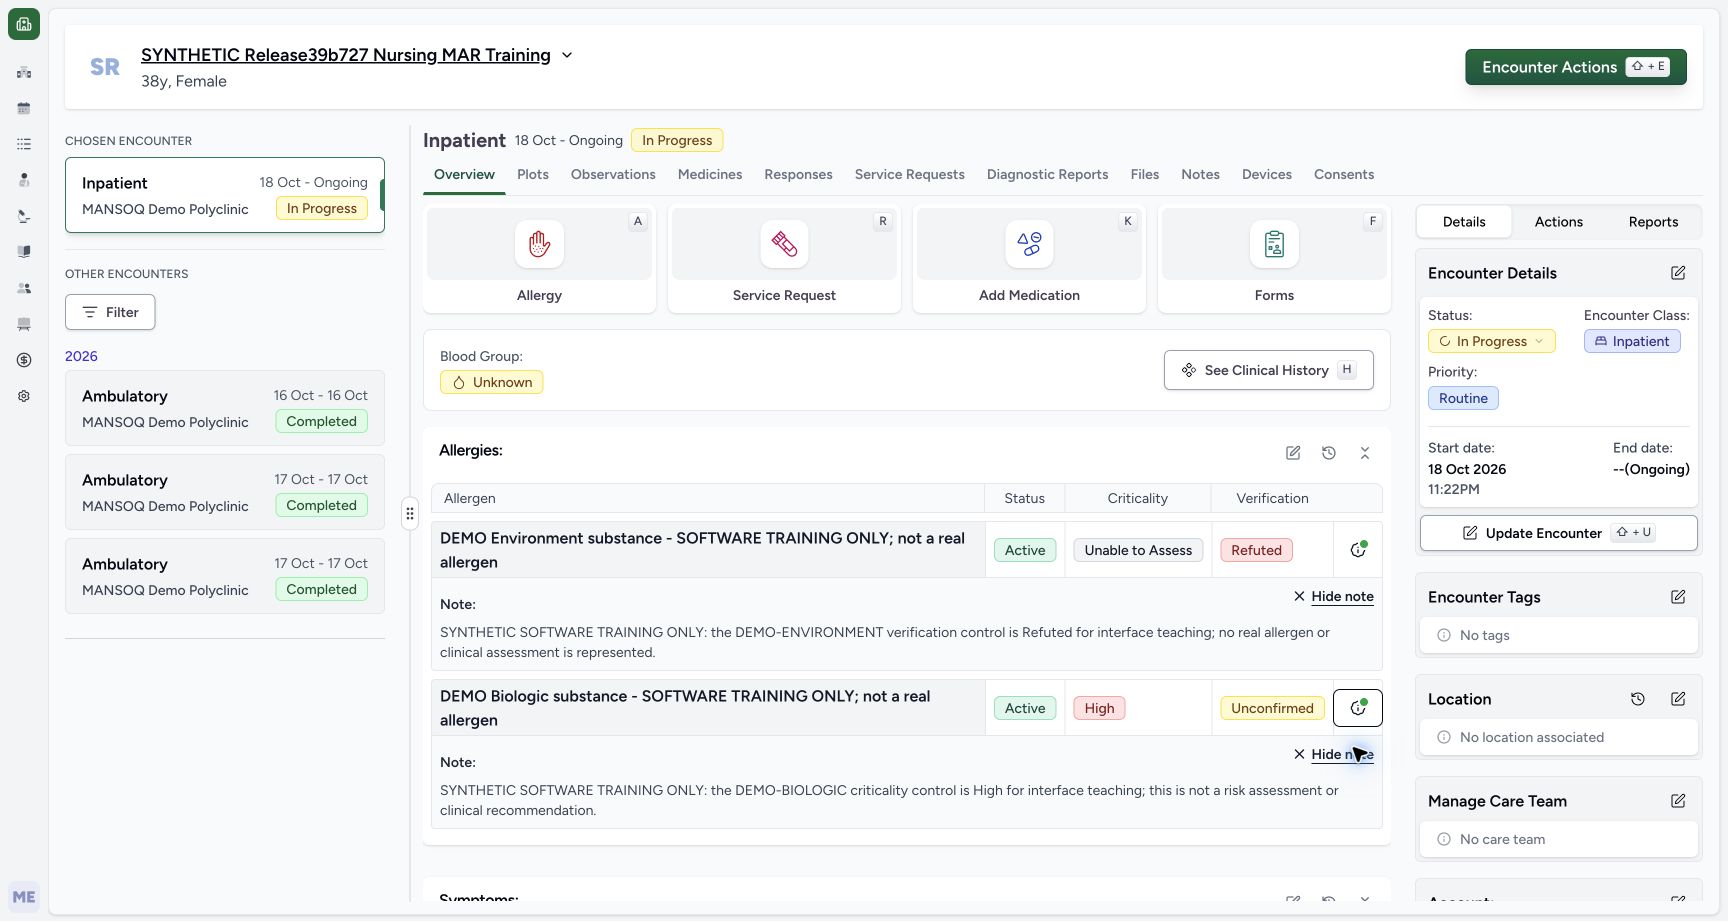Screen dimensions: 1728x921
Task: Click the Forms clipboard icon card
Action: [1274, 259]
